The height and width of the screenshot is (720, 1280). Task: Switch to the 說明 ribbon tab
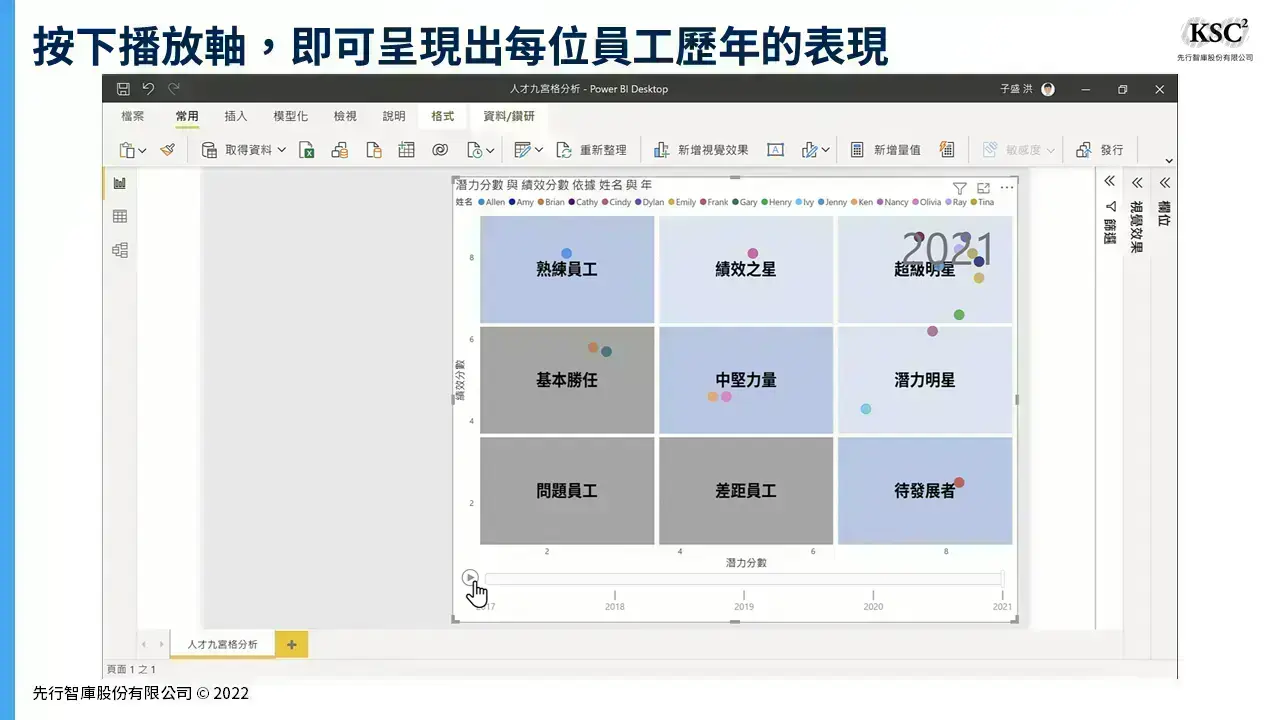tap(394, 116)
